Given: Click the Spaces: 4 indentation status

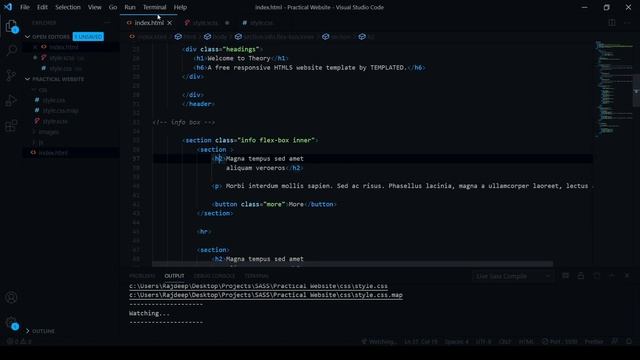Looking at the screenshot, I should (457, 342).
